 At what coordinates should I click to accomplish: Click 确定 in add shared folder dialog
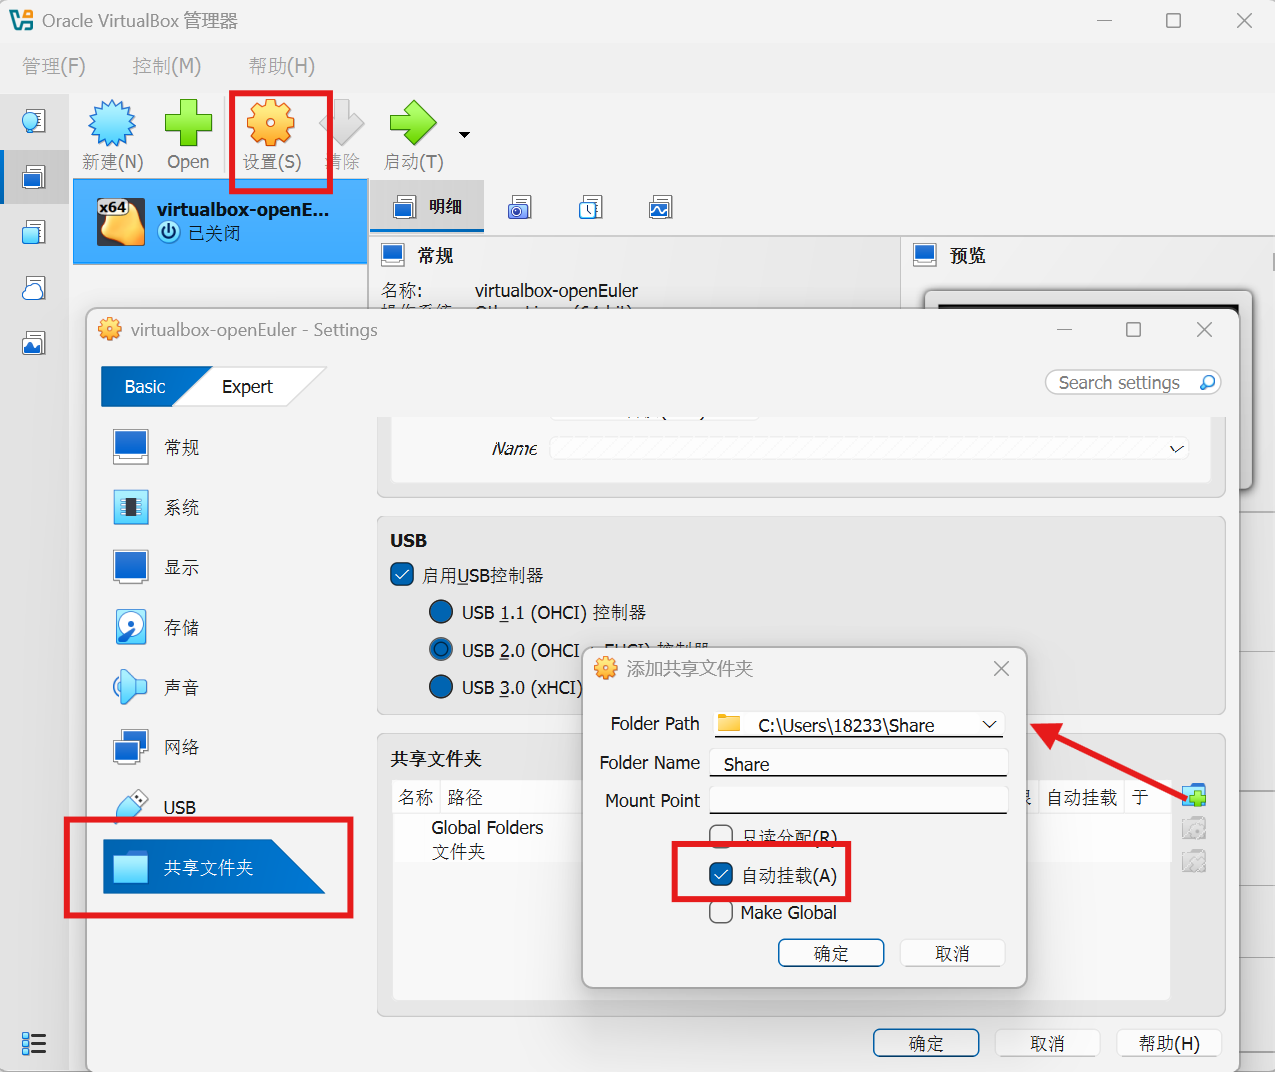click(830, 953)
